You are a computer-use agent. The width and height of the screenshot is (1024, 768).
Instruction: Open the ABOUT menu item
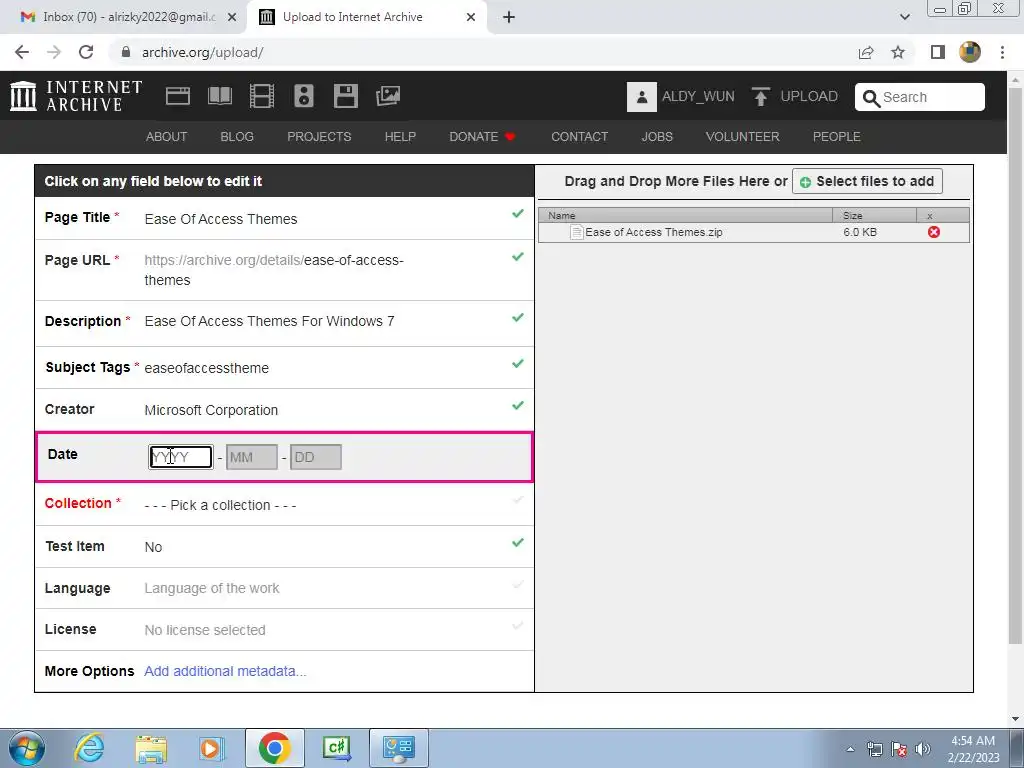[x=167, y=136]
